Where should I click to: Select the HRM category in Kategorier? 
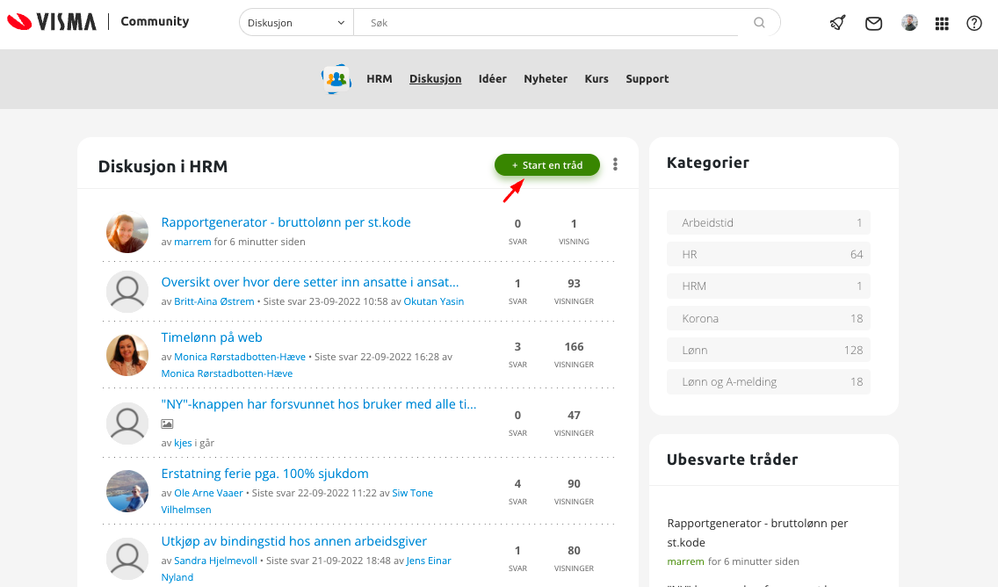[x=768, y=286]
